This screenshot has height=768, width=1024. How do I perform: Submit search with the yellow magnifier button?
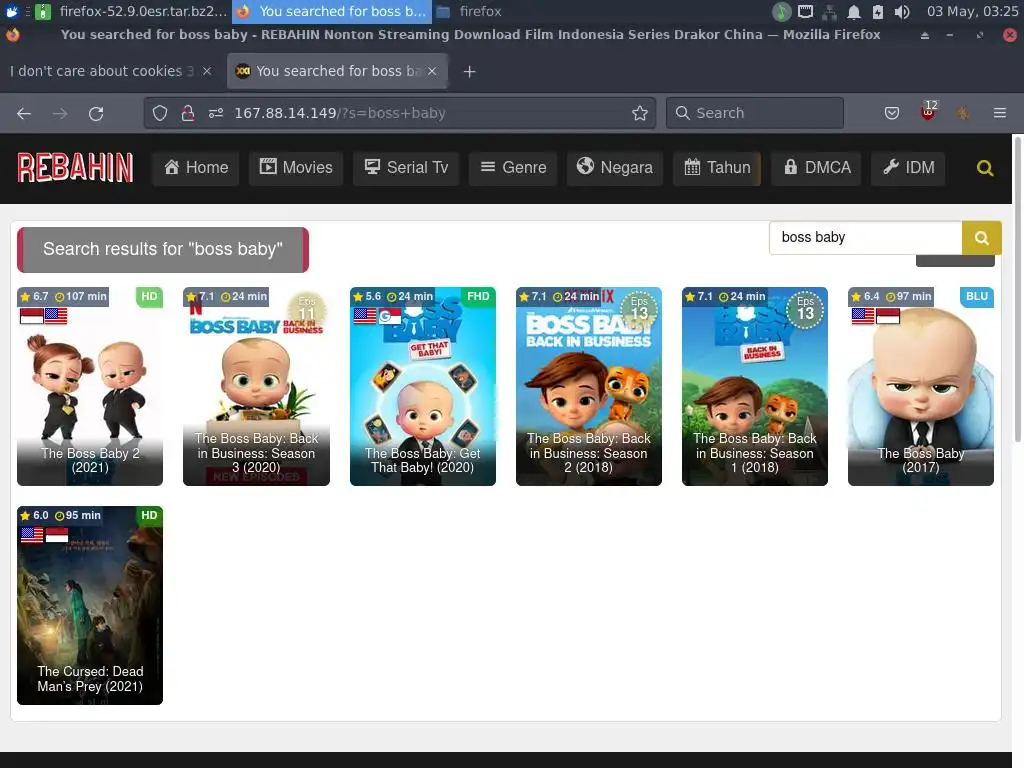[981, 238]
